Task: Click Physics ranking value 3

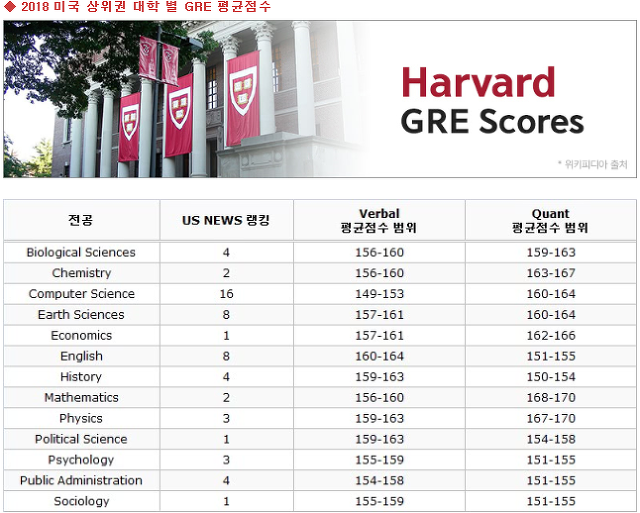Action: [x=226, y=418]
